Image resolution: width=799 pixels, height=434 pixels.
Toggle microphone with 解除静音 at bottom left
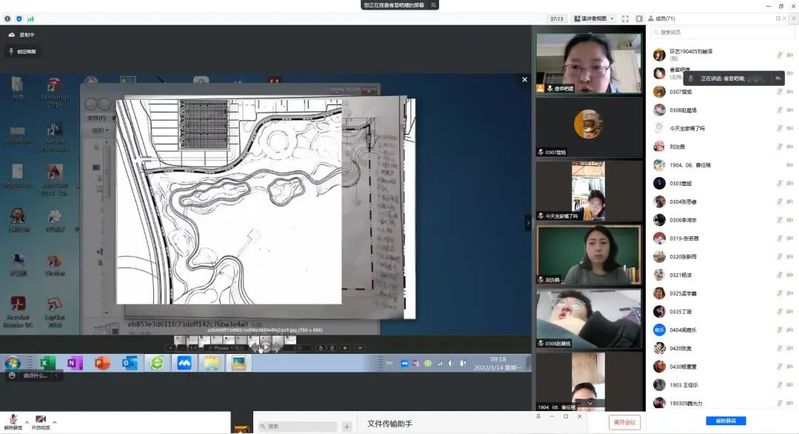point(12,420)
